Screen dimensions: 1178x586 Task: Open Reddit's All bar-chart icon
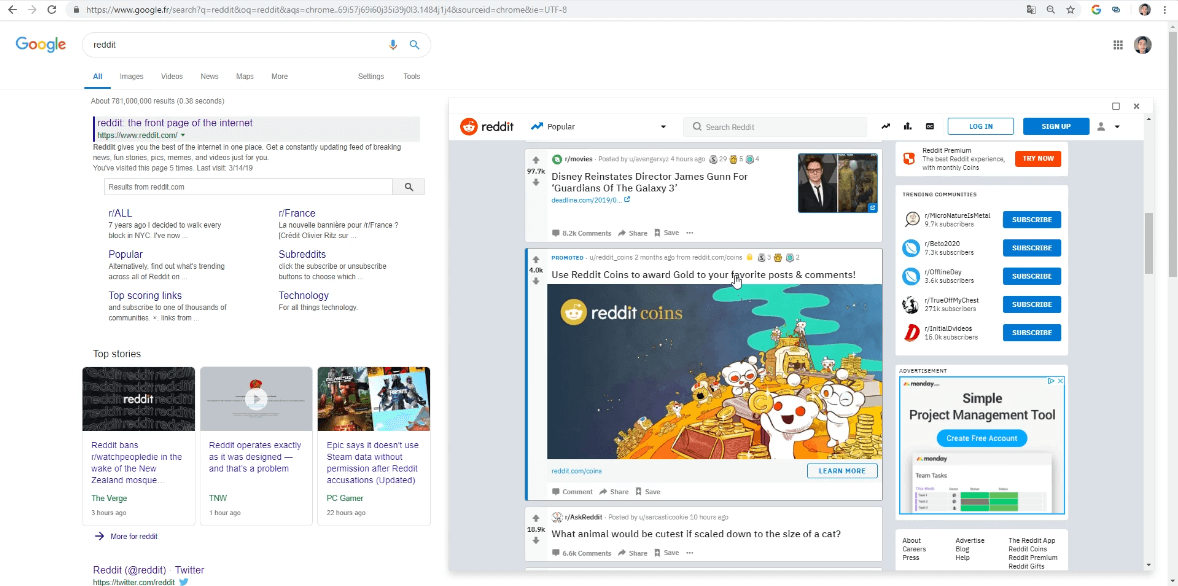point(908,127)
